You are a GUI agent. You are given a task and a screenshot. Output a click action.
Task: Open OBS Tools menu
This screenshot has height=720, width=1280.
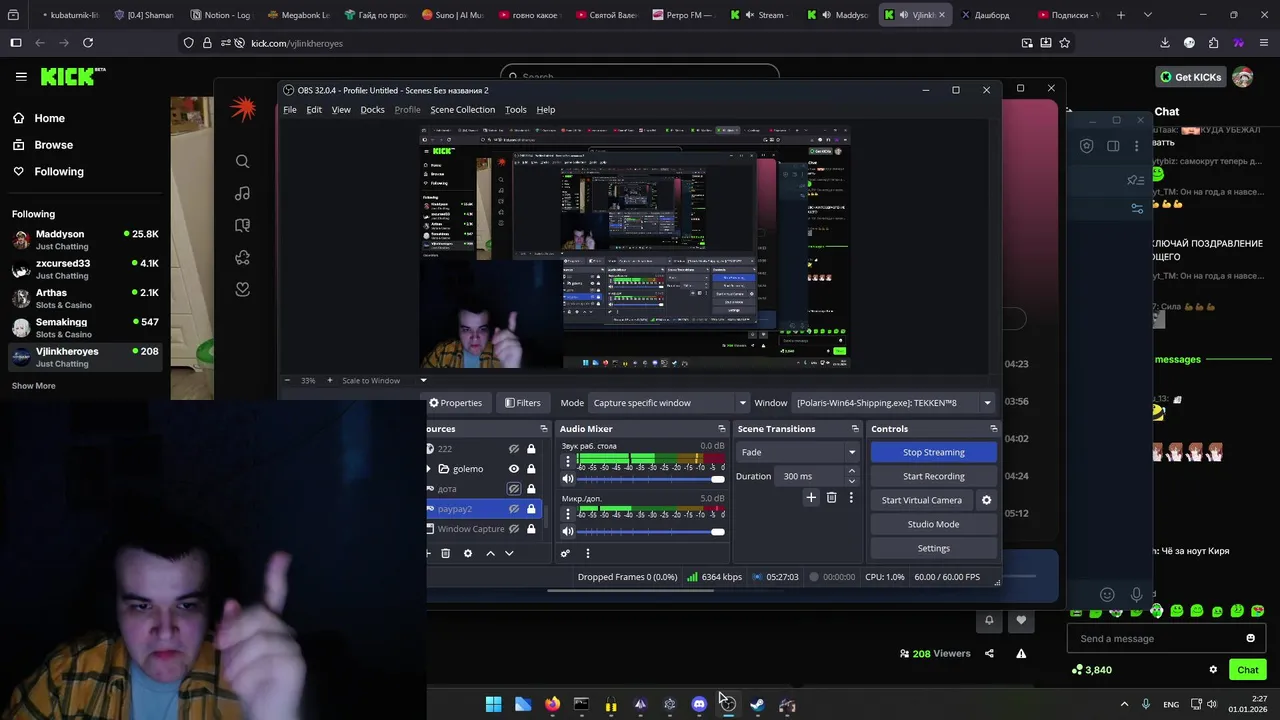click(515, 110)
